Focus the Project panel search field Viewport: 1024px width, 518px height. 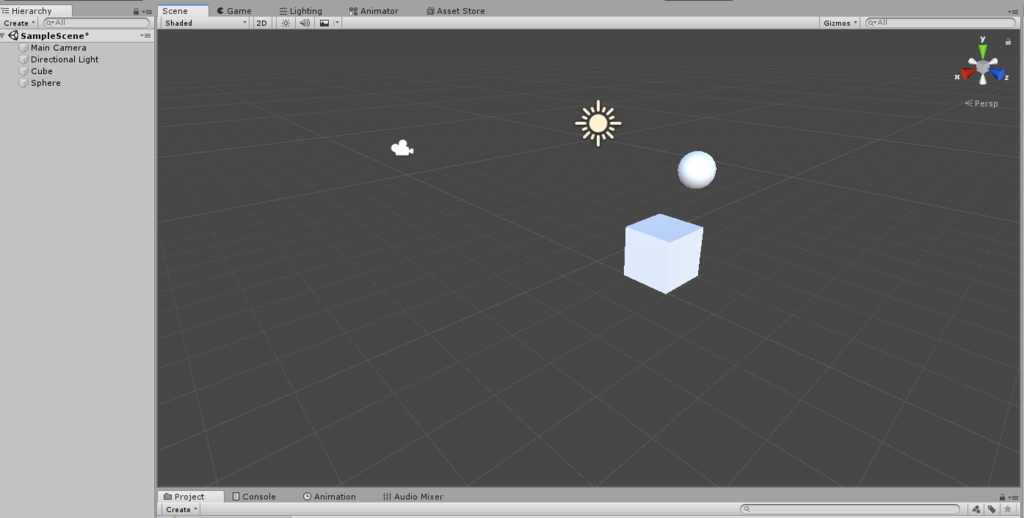(850, 510)
